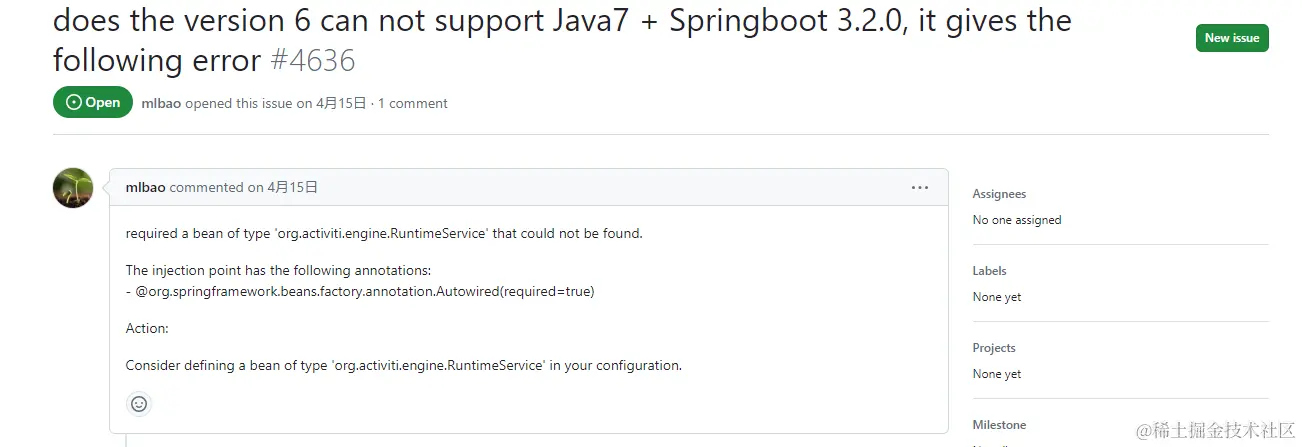Image resolution: width=1302 pixels, height=447 pixels.
Task: Click mlbao's avatar beside the comment
Action: pos(73,188)
